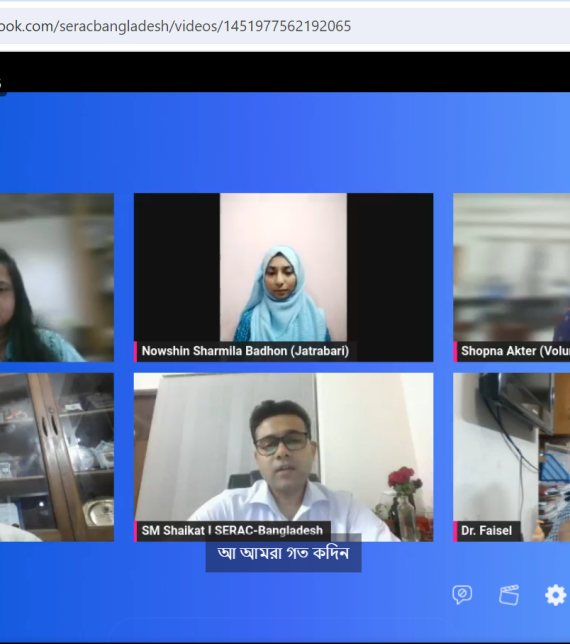
Task: Open the settings gear icon
Action: pyautogui.click(x=556, y=595)
